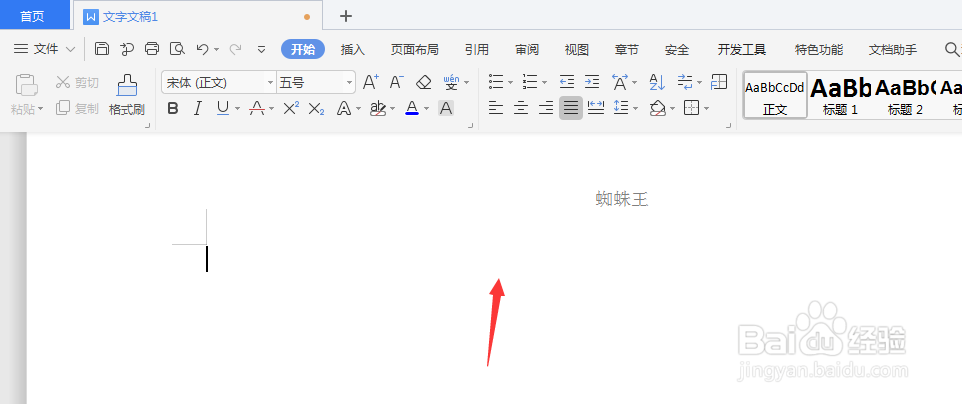The image size is (962, 404).
Task: Click the numbered list icon
Action: pyautogui.click(x=529, y=81)
